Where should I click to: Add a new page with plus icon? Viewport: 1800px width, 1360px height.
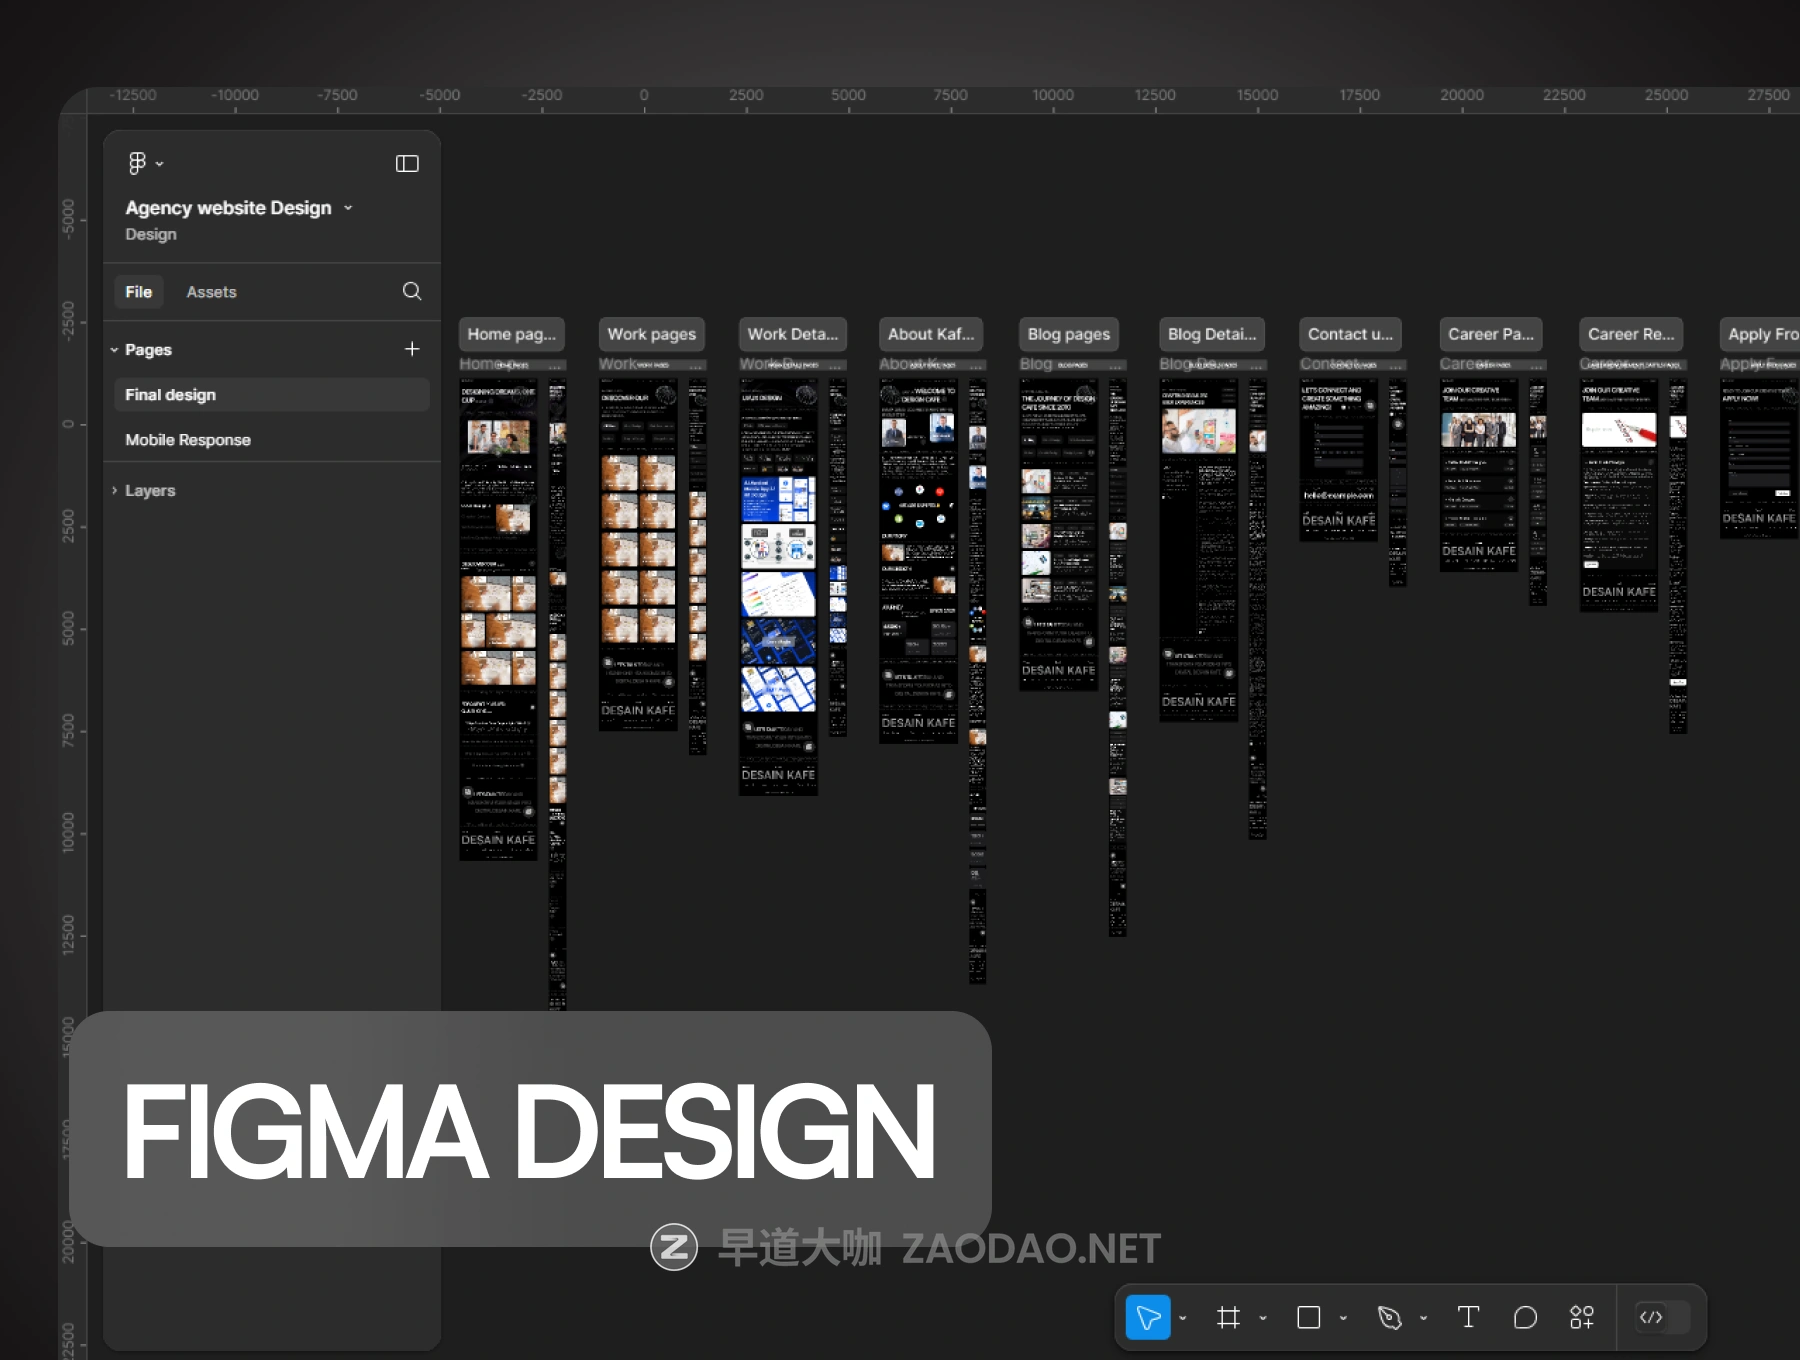coord(411,349)
